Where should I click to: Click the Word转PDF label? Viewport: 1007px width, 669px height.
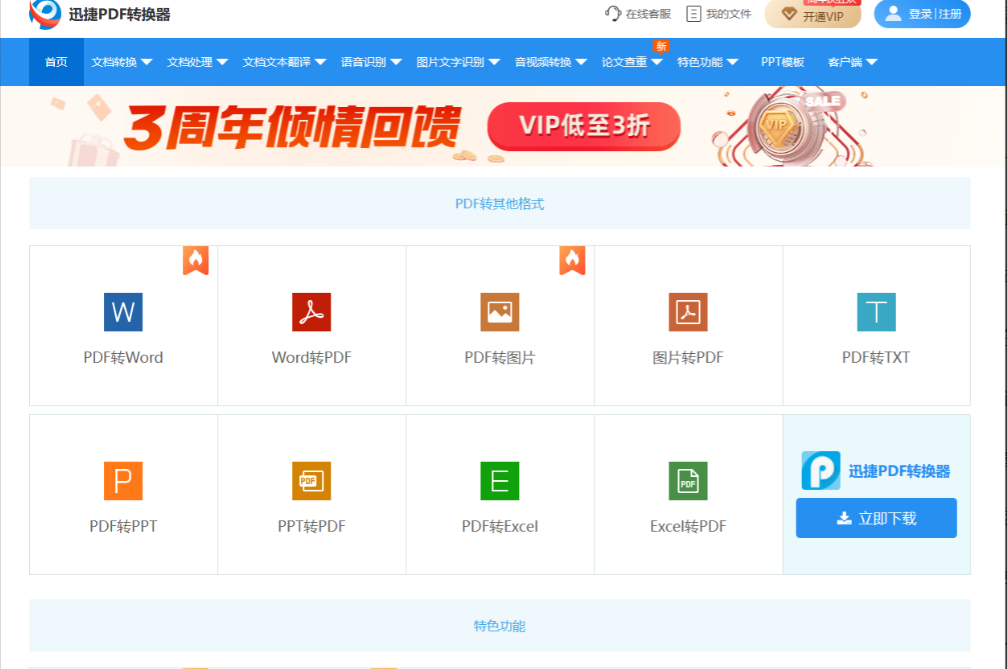tap(311, 358)
